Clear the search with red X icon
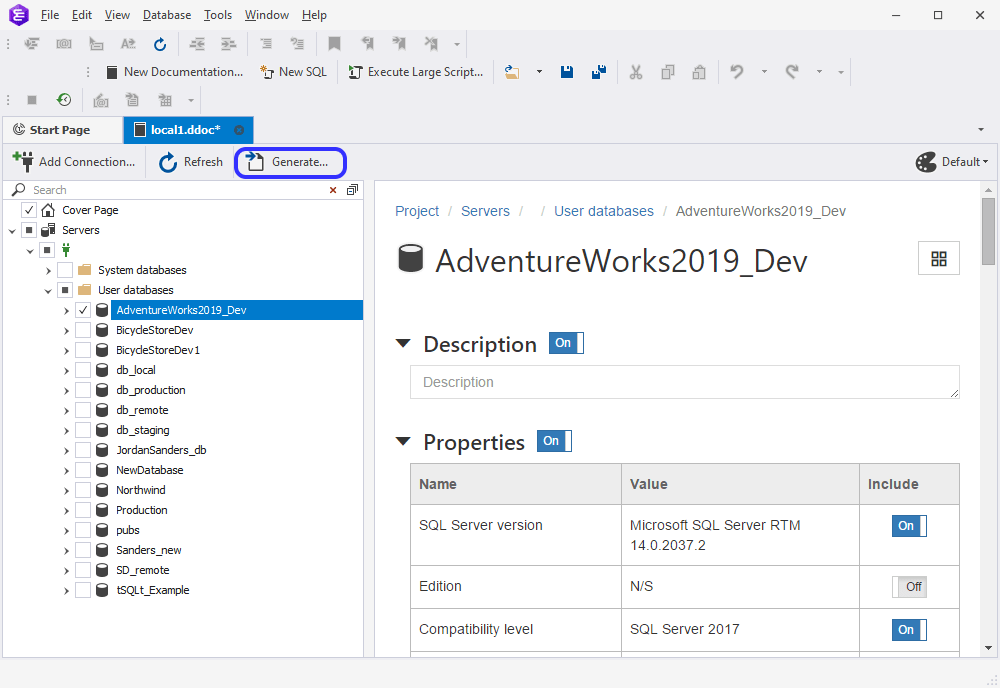1000x688 pixels. (x=333, y=190)
